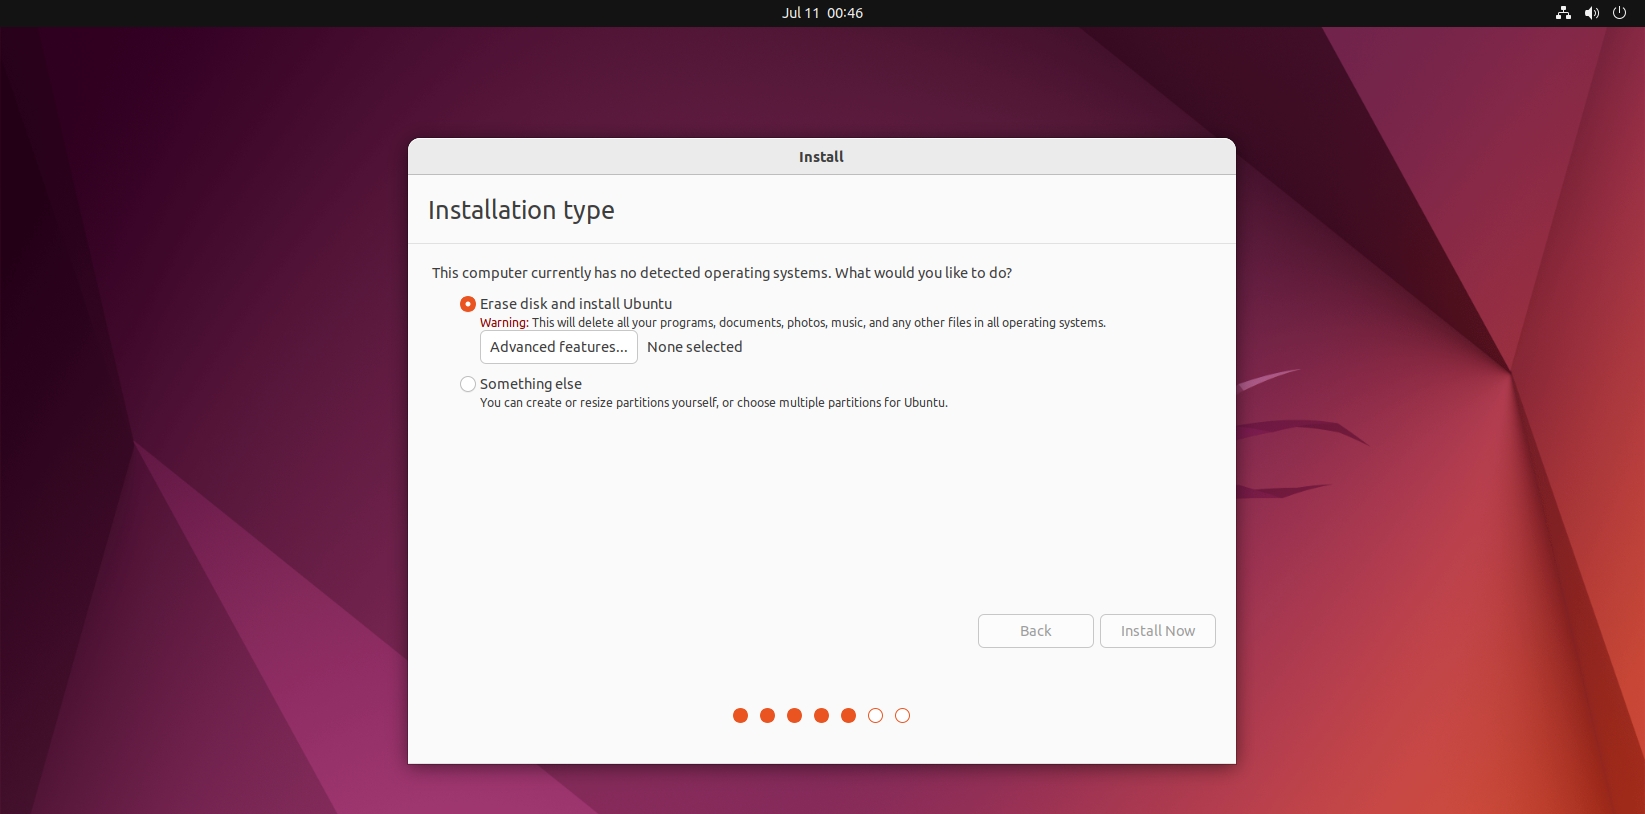Open the power menu icon in top bar
Viewport: 1645px width, 814px height.
click(1620, 13)
